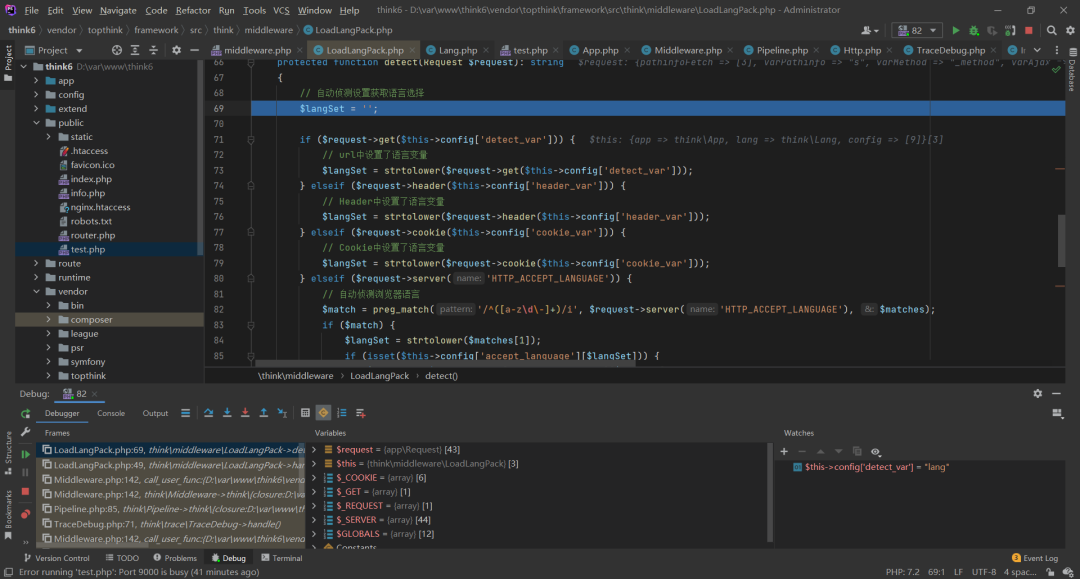The height and width of the screenshot is (579, 1080).
Task: Expand the app folder in project tree
Action: [37, 81]
